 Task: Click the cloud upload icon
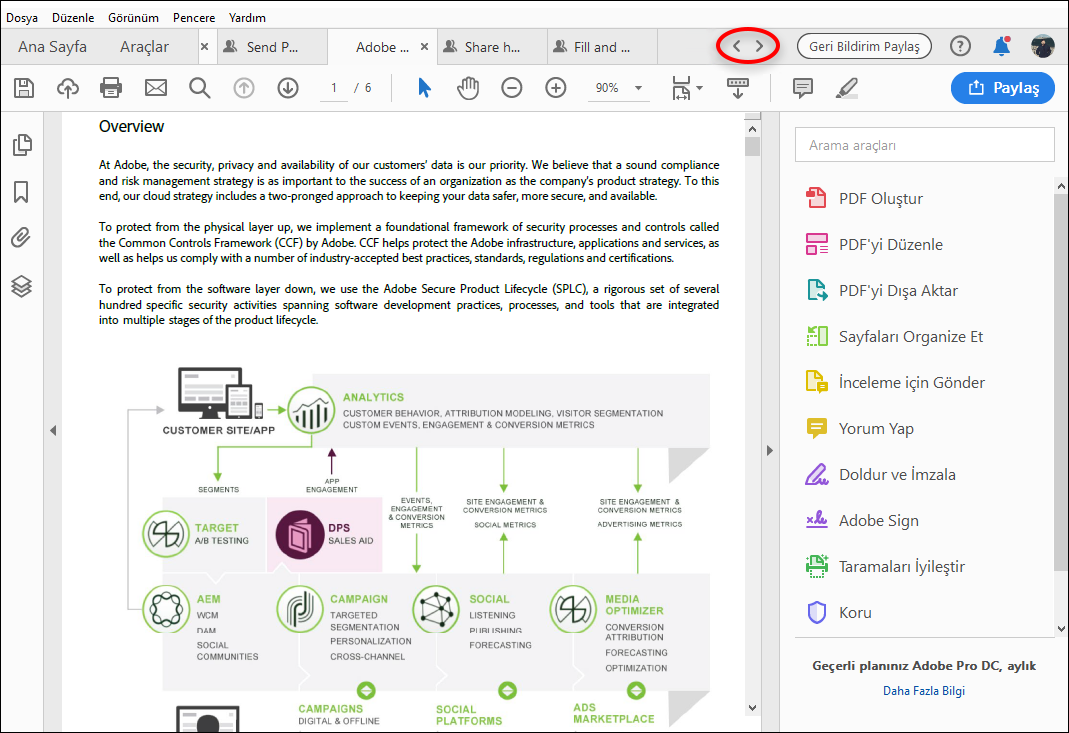tap(67, 88)
